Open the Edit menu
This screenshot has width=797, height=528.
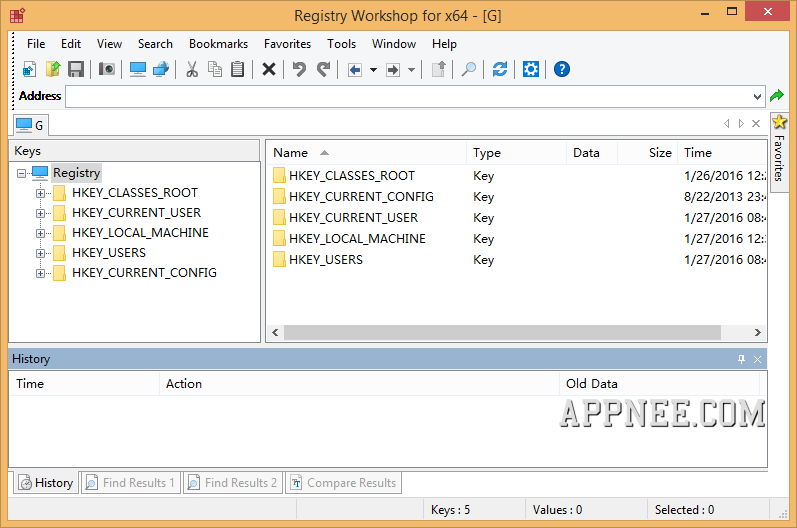pyautogui.click(x=71, y=44)
